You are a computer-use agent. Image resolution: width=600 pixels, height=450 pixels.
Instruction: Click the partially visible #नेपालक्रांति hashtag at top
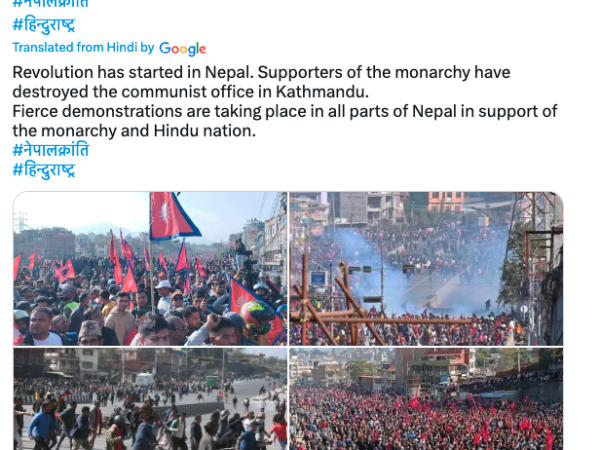point(51,3)
